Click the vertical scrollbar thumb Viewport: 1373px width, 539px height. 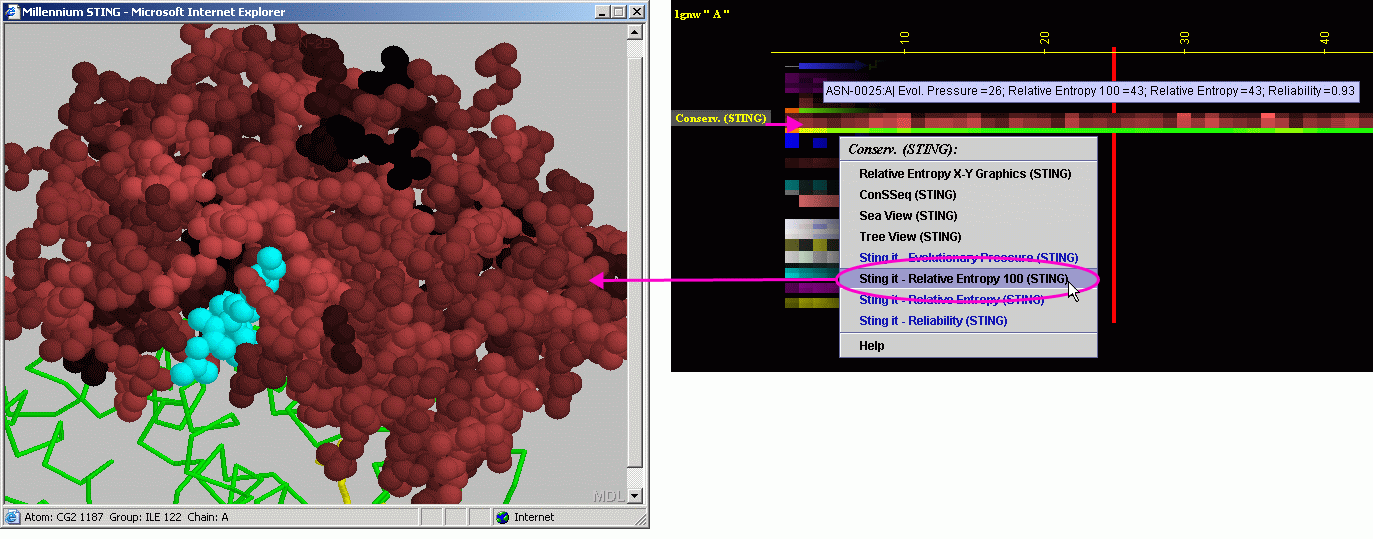point(634,263)
